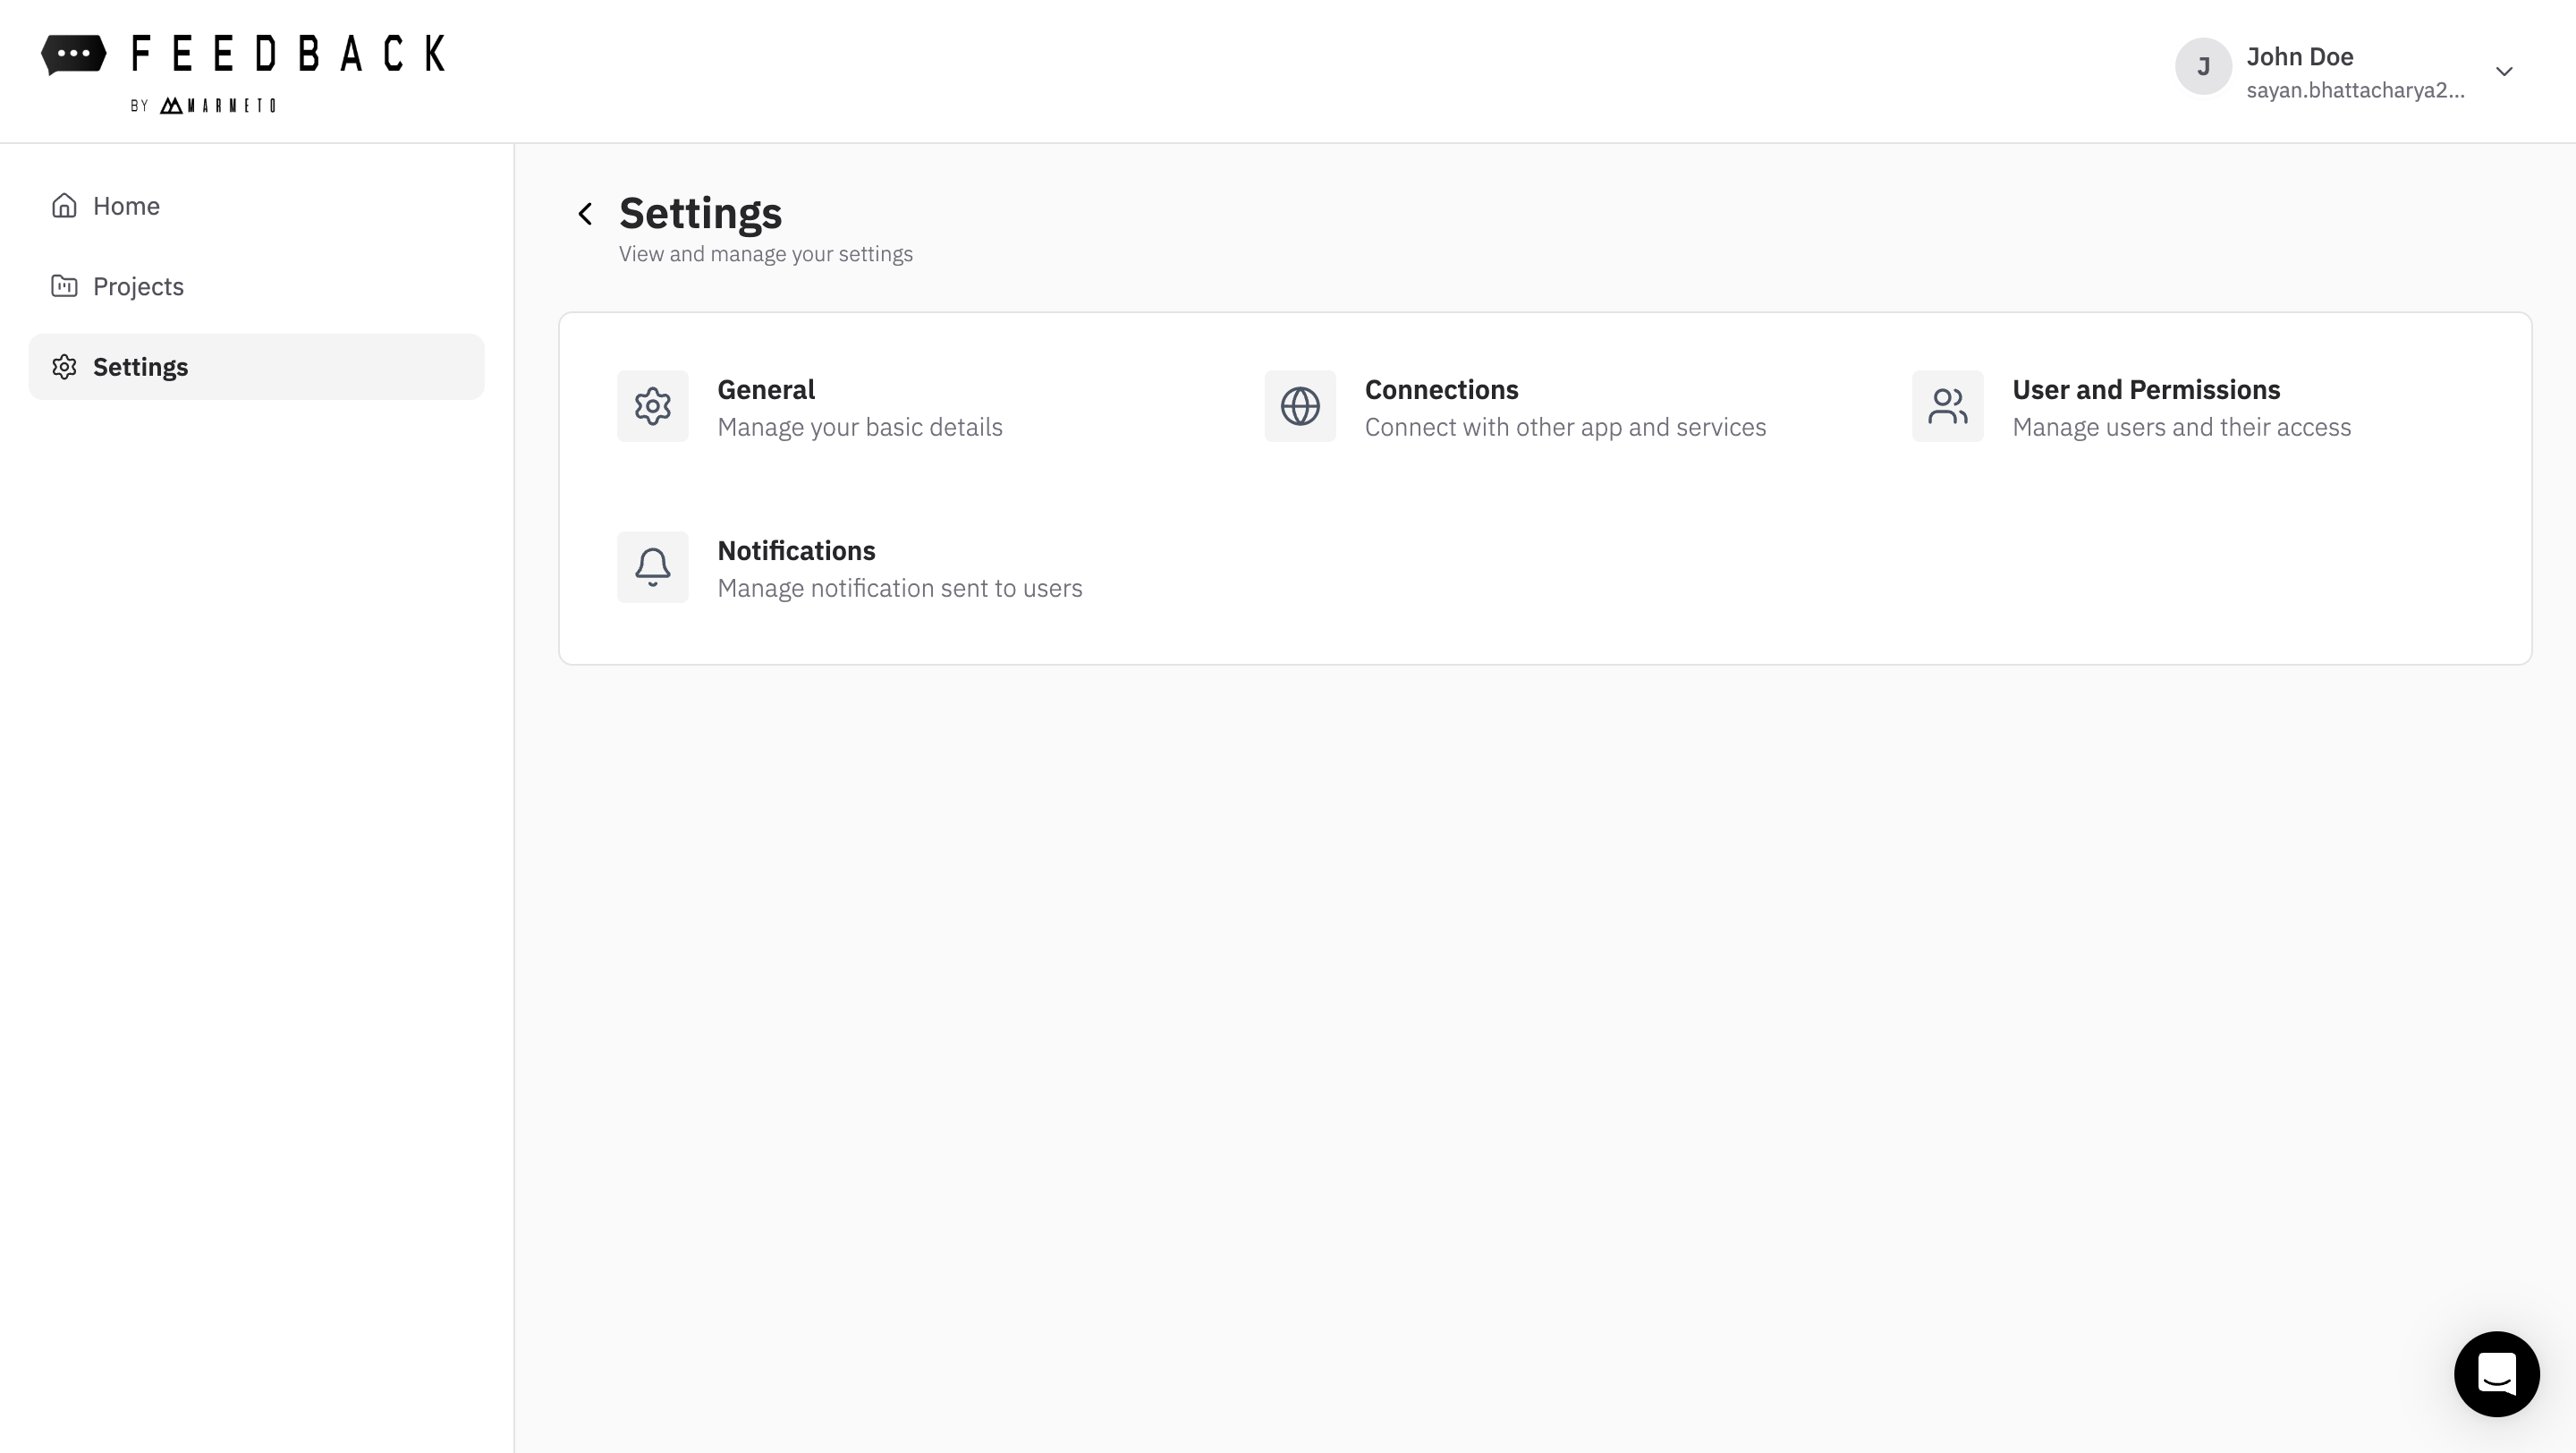Click the Notifications bell icon
The height and width of the screenshot is (1453, 2576).
(x=652, y=567)
